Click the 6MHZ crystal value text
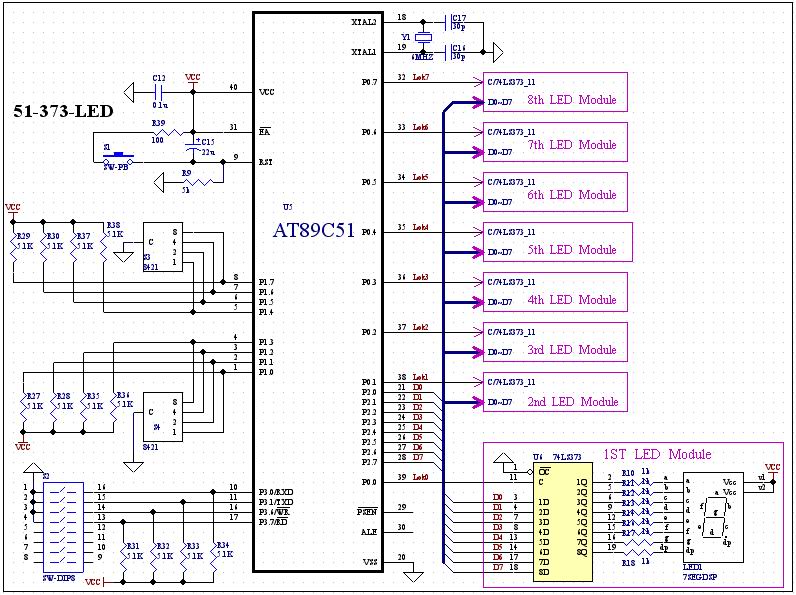Image resolution: width=796 pixels, height=595 pixels. click(x=423, y=57)
